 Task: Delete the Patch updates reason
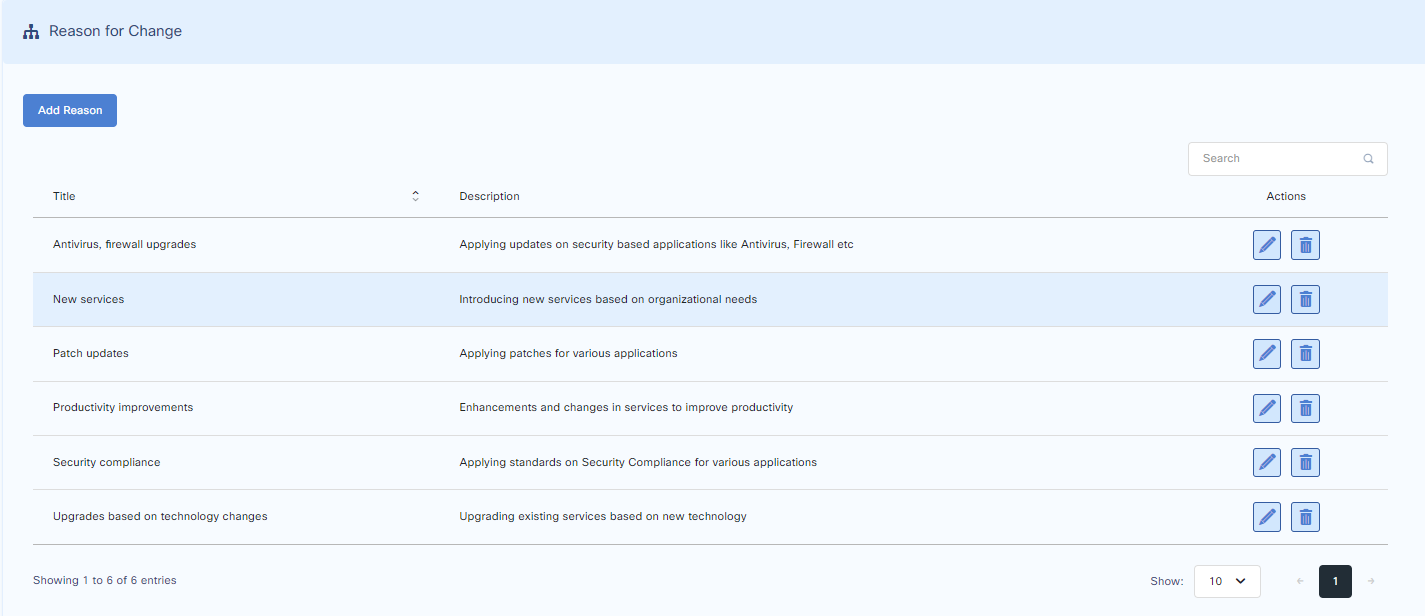[x=1305, y=353]
